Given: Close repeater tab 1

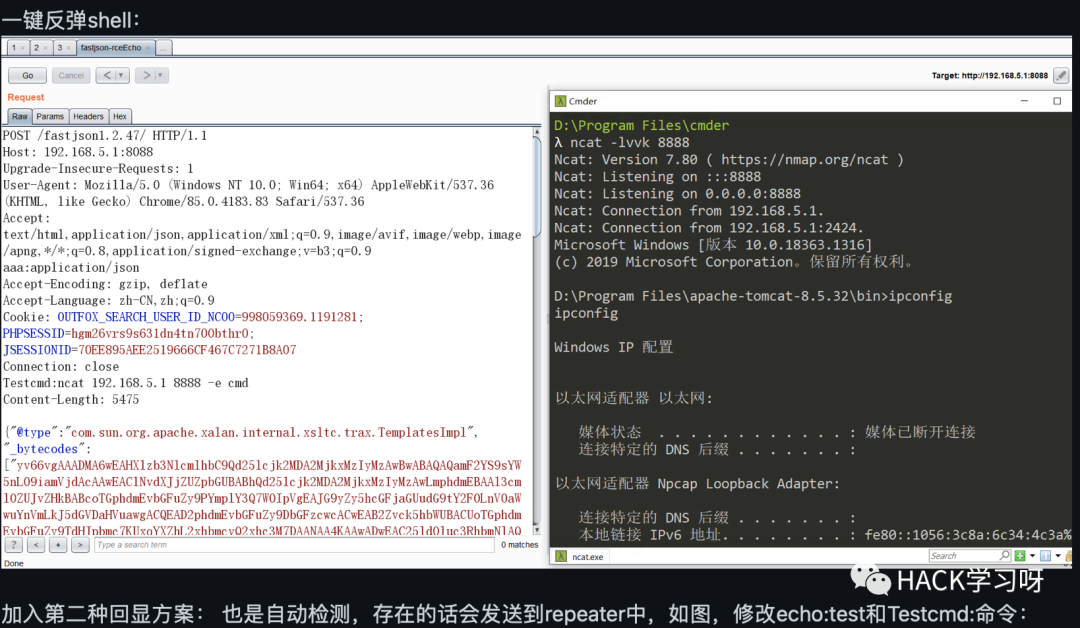Looking at the screenshot, I should point(23,48).
